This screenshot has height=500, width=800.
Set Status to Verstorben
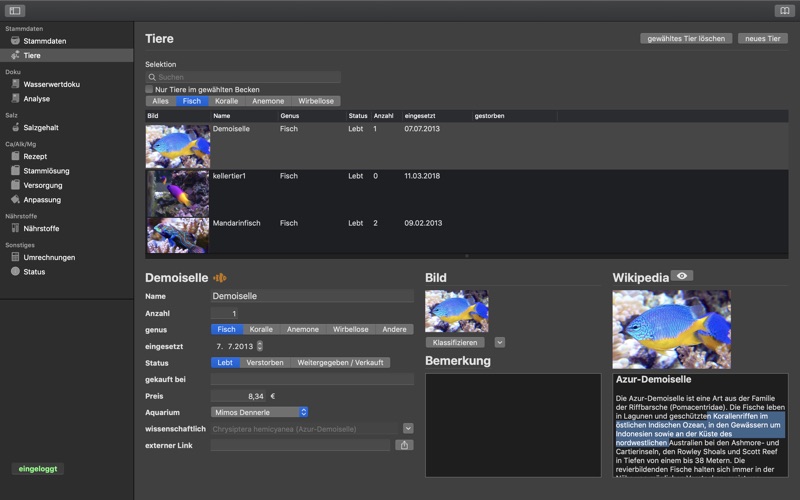(x=265, y=363)
